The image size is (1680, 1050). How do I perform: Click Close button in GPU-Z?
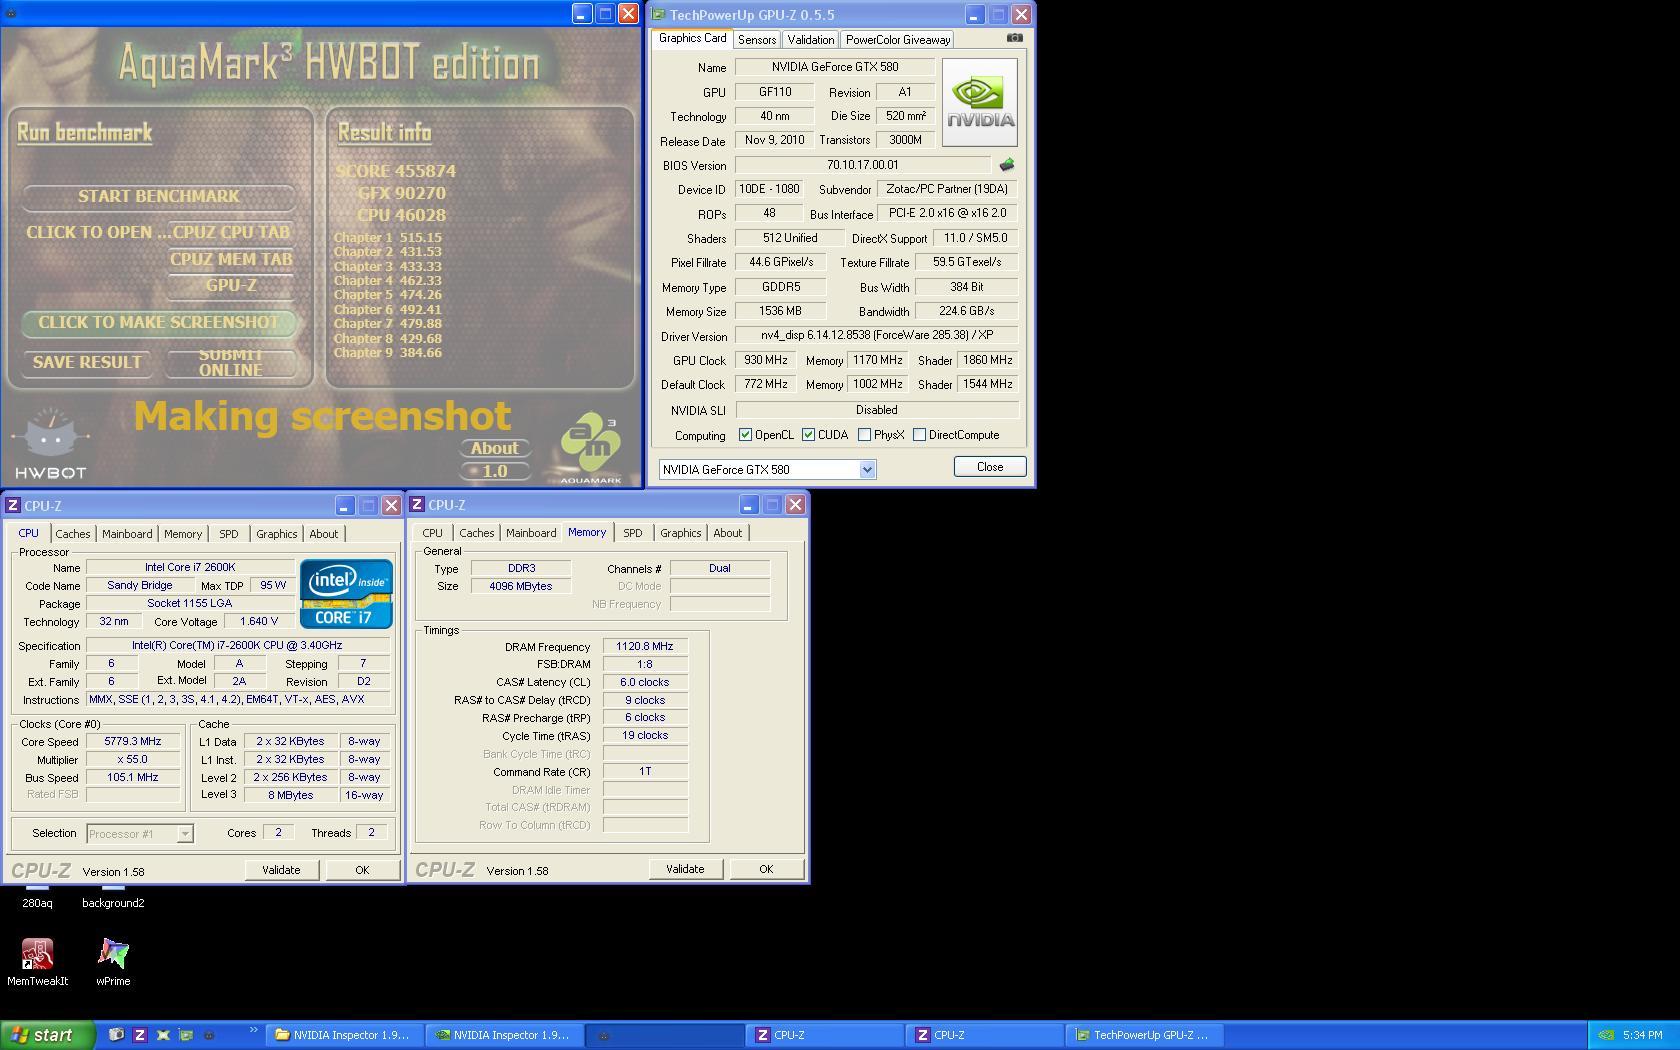(x=989, y=467)
